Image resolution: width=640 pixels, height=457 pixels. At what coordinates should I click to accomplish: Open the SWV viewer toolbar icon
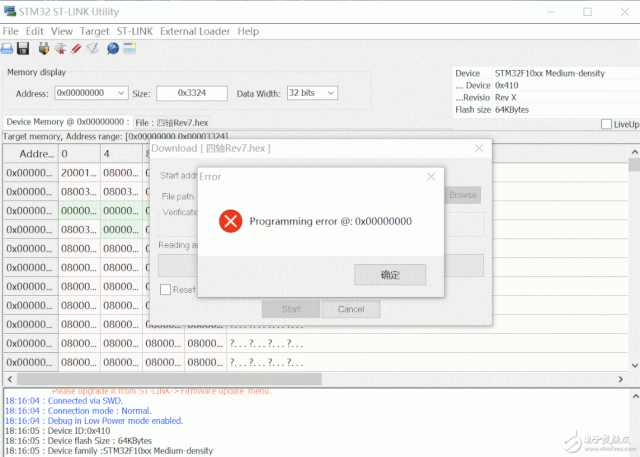click(x=129, y=49)
